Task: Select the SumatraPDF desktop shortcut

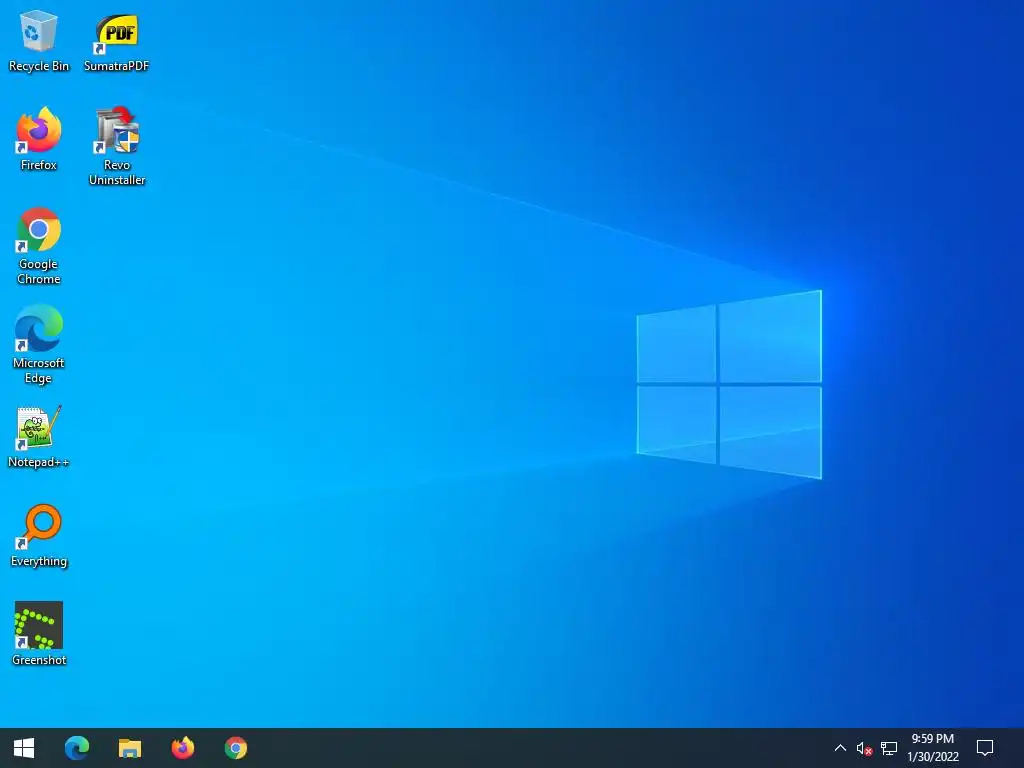Action: coord(116,40)
